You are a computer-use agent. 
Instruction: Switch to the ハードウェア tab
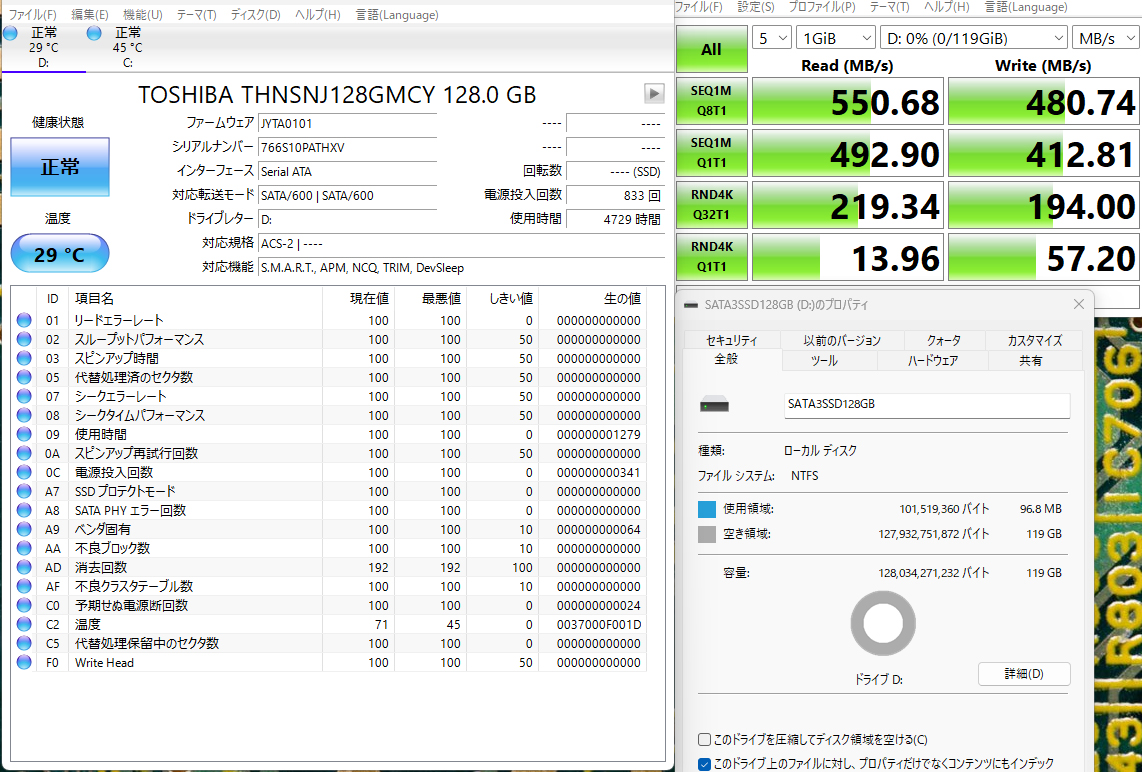pos(932,360)
